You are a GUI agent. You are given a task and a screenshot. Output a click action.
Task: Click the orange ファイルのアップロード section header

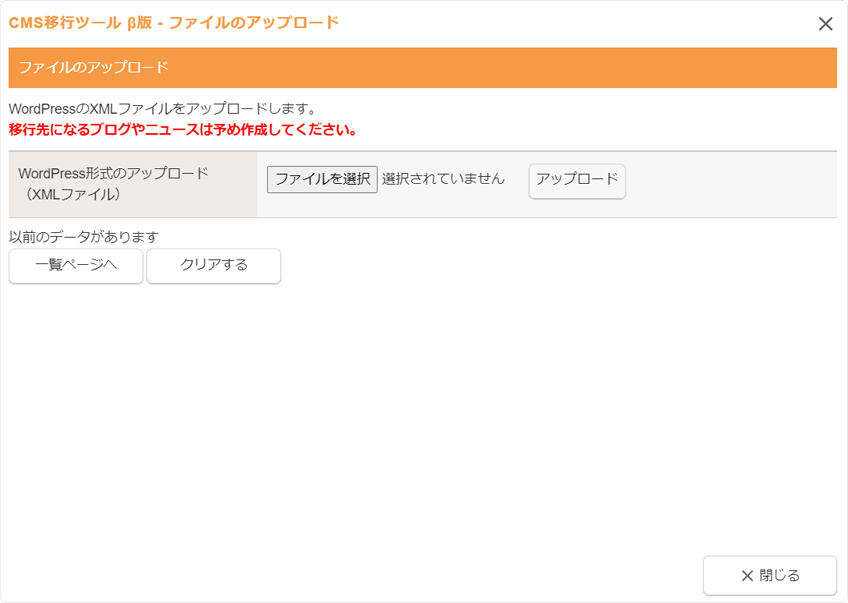click(422, 68)
